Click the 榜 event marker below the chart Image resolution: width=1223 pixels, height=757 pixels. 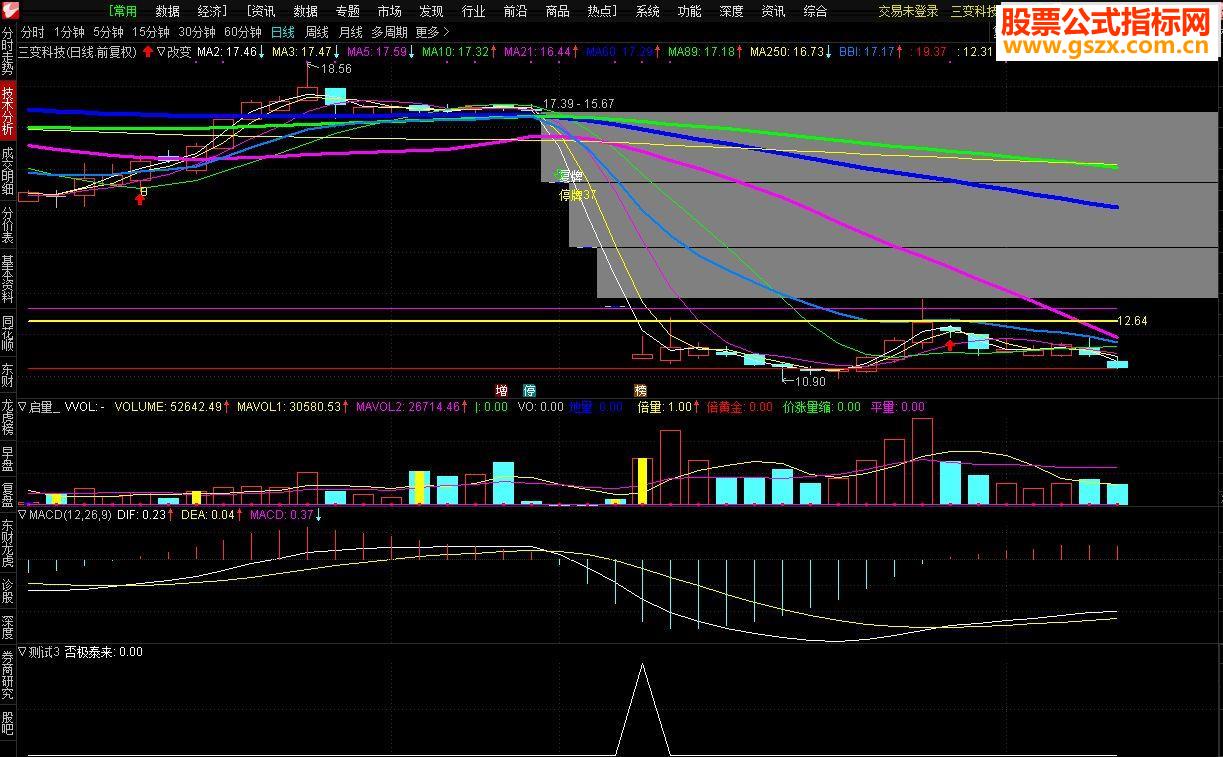(640, 390)
